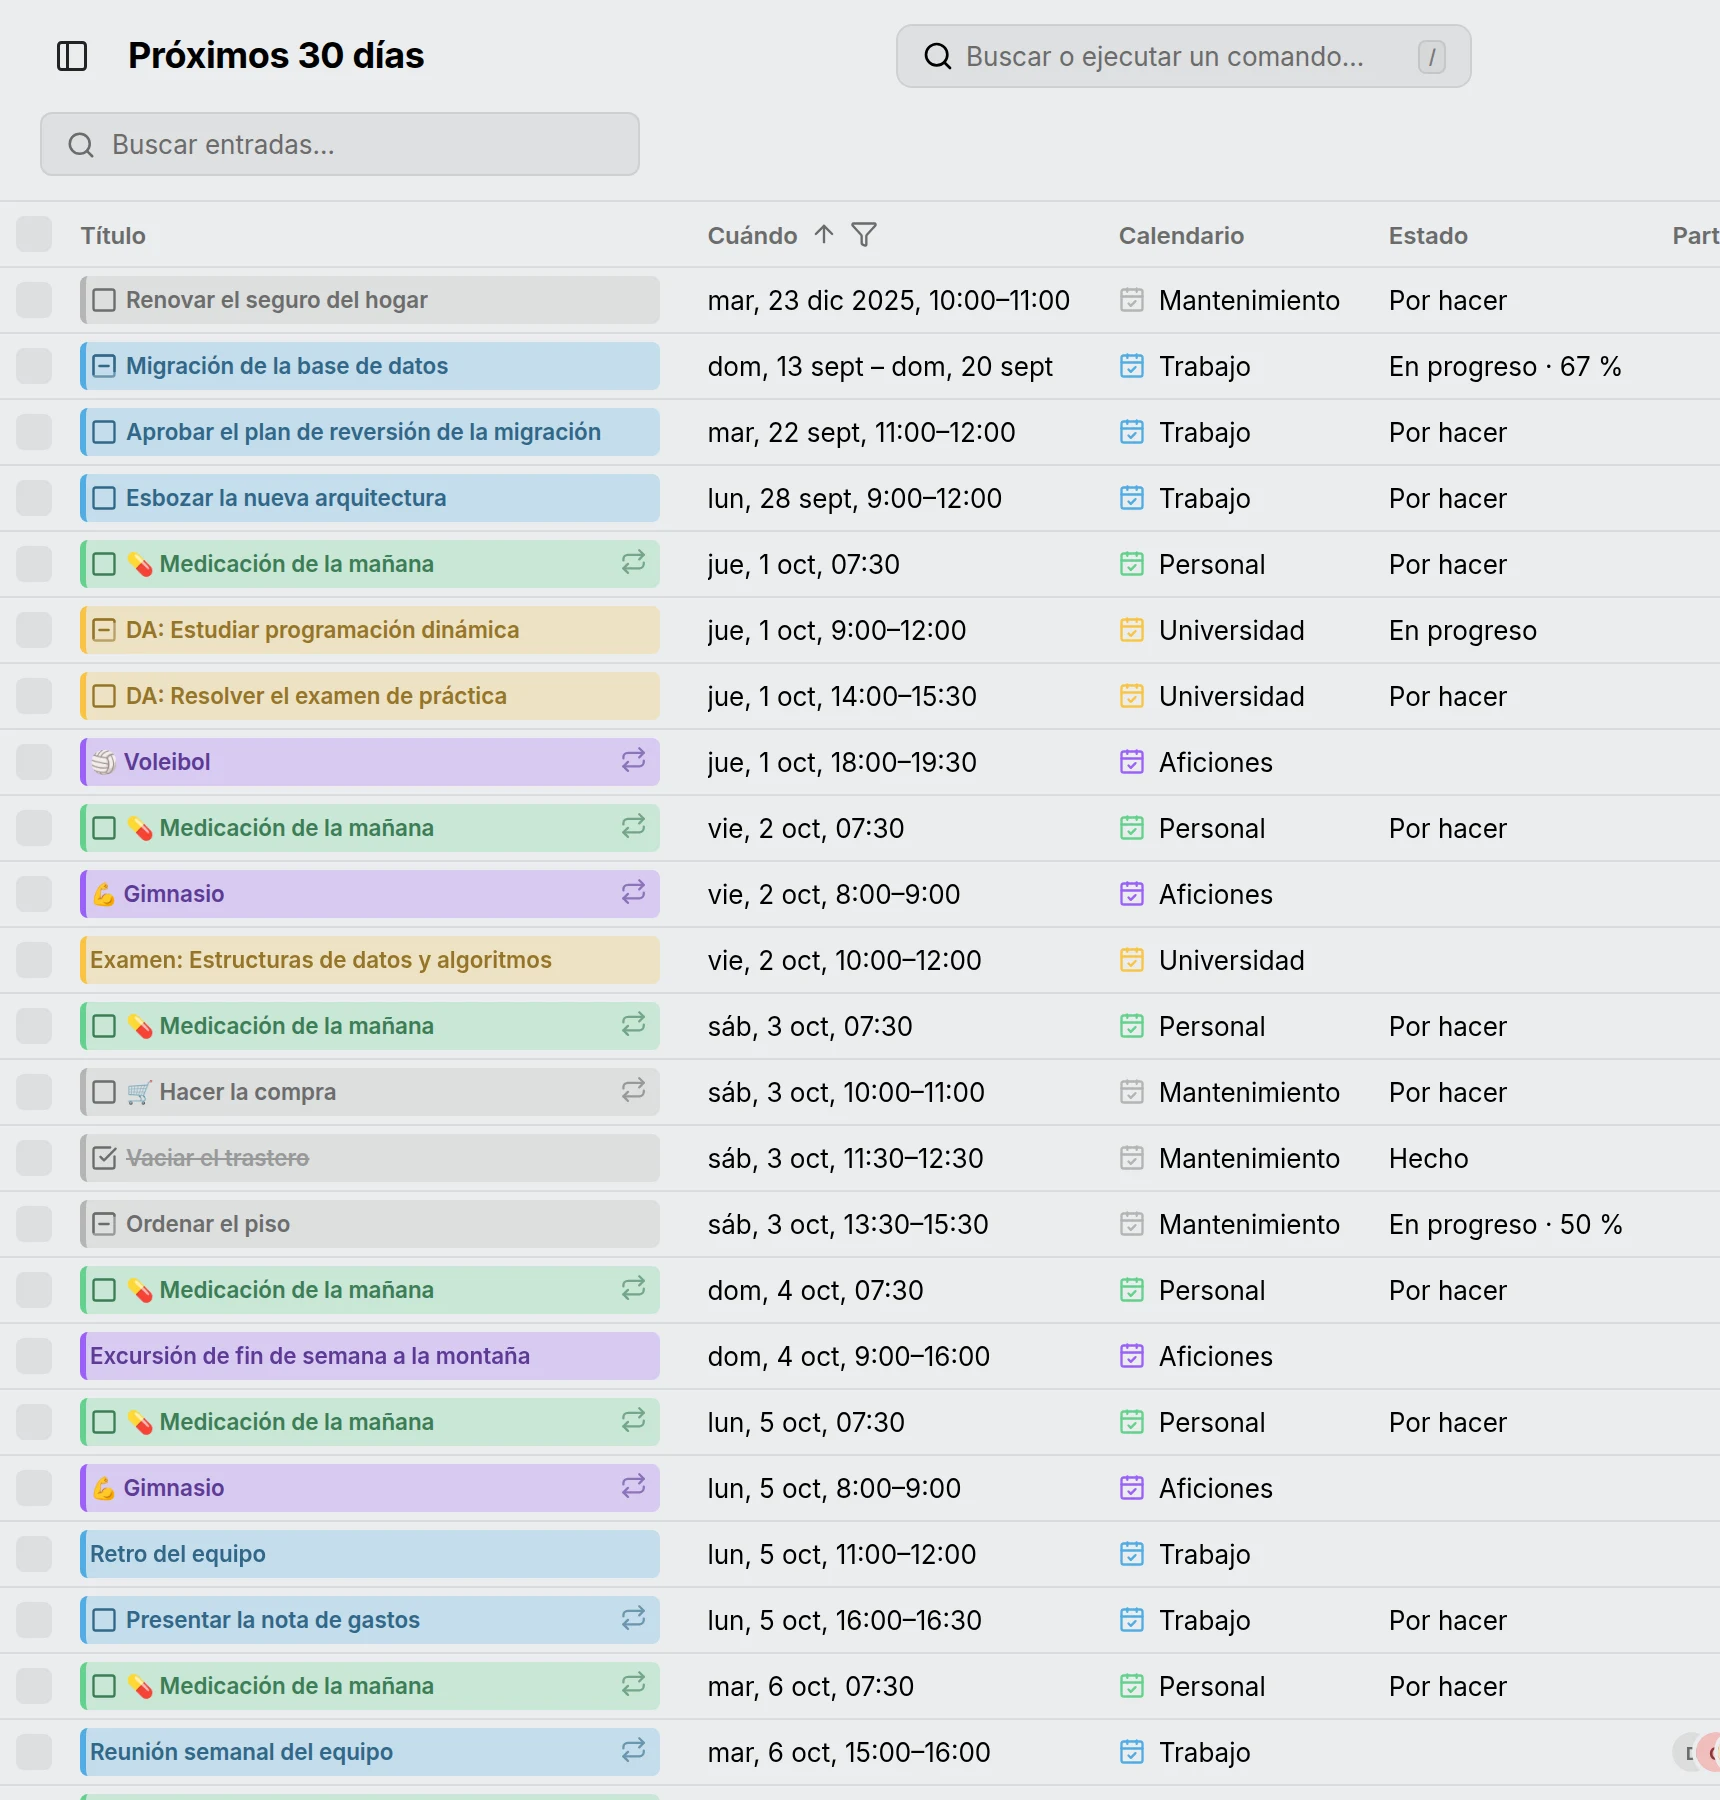Click the 'En progreso · 50 %' status cell
The width and height of the screenshot is (1720, 1800).
click(x=1505, y=1225)
